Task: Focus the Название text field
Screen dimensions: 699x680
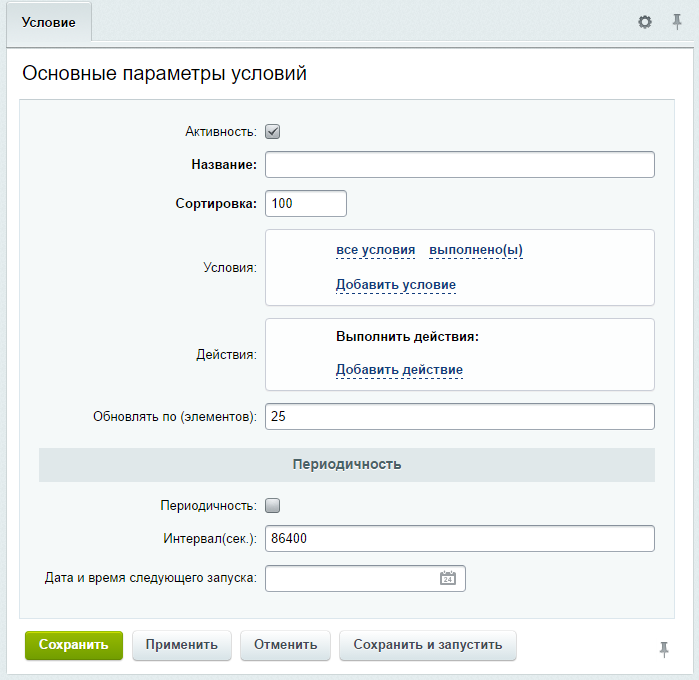Action: point(459,165)
